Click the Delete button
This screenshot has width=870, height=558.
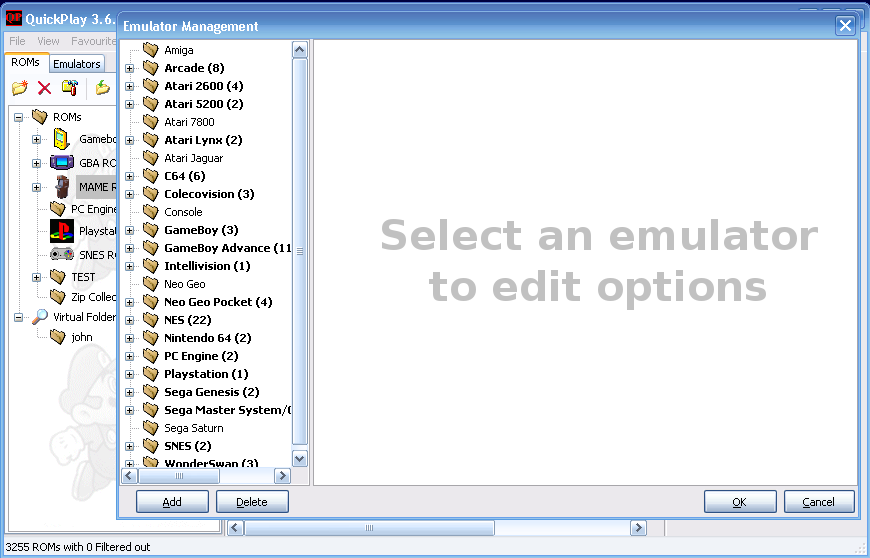[252, 501]
